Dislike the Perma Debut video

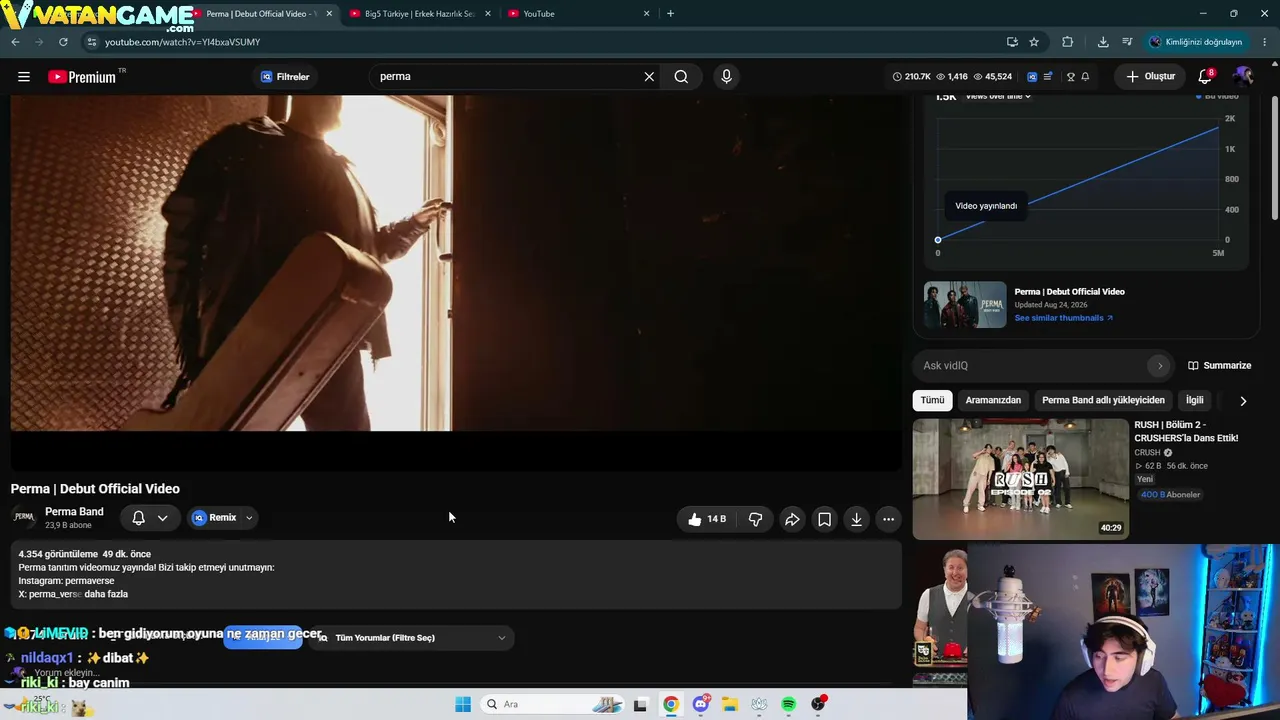click(756, 519)
